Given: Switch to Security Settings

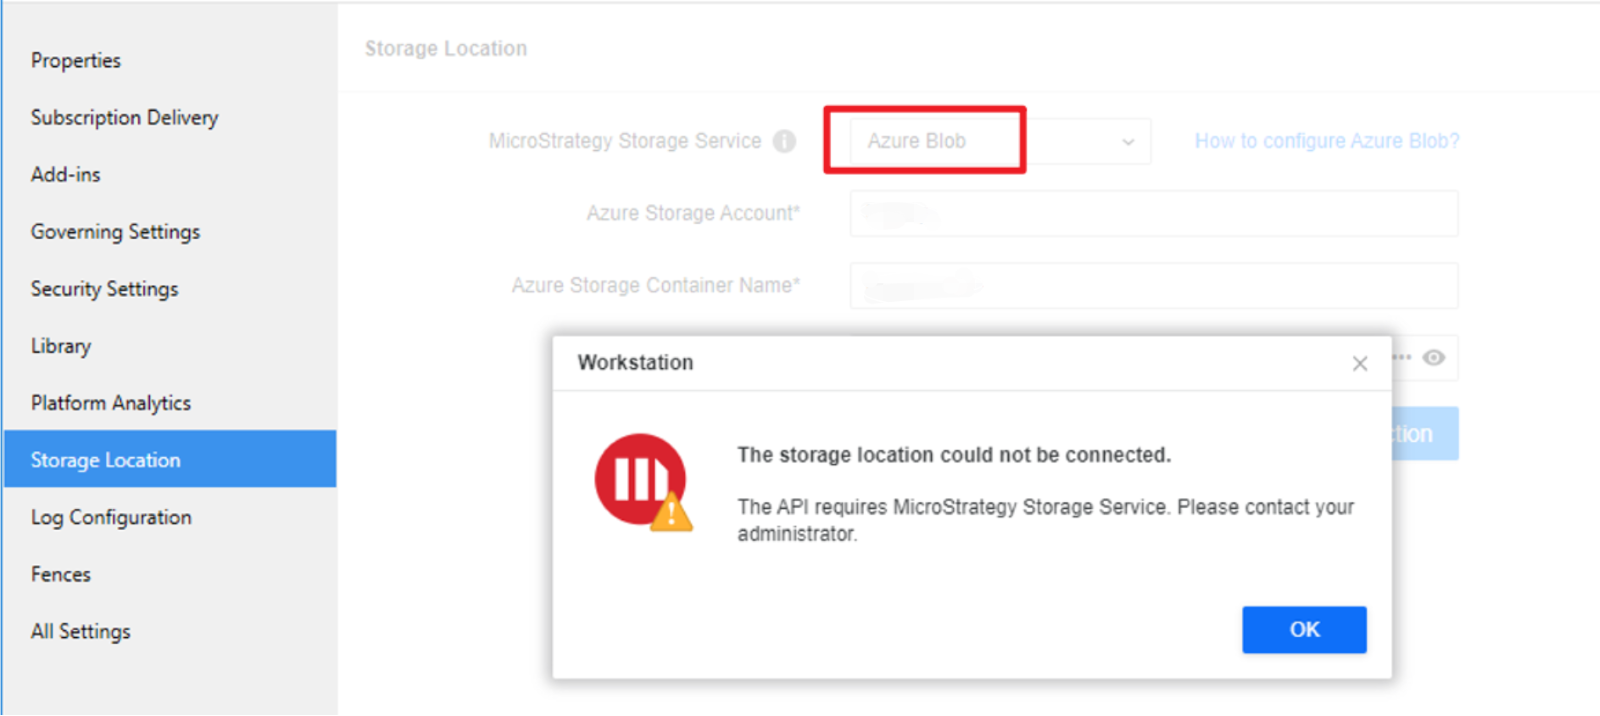Looking at the screenshot, I should coord(105,289).
